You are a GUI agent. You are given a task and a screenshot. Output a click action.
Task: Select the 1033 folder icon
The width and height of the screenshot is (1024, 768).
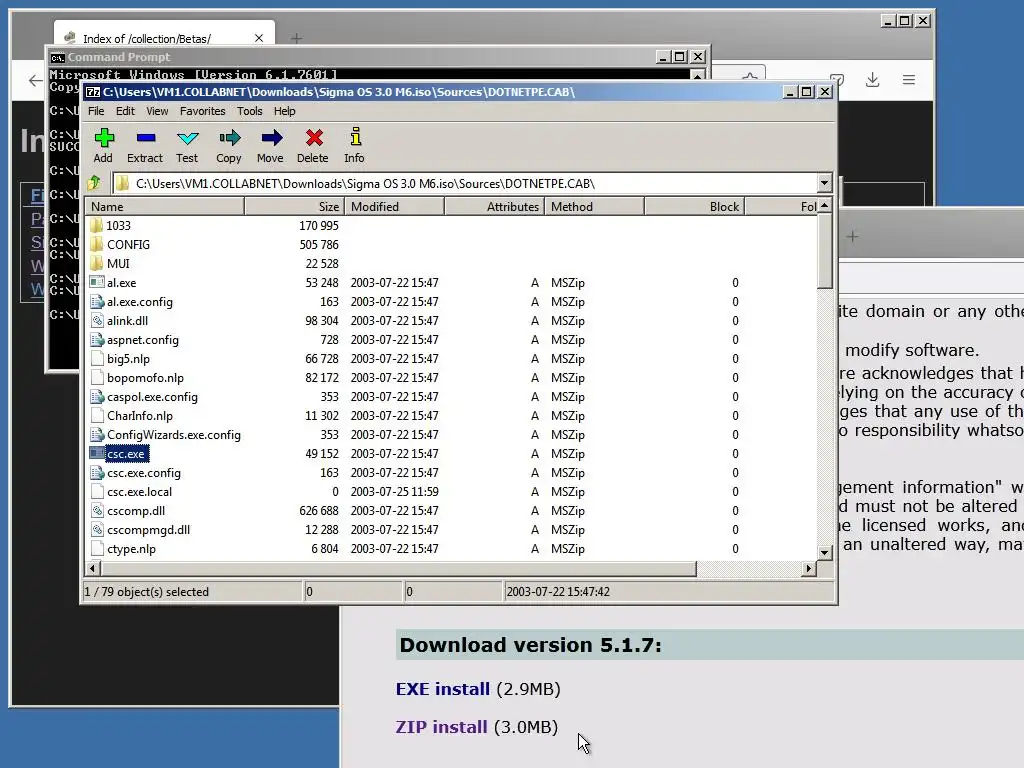coord(97,225)
